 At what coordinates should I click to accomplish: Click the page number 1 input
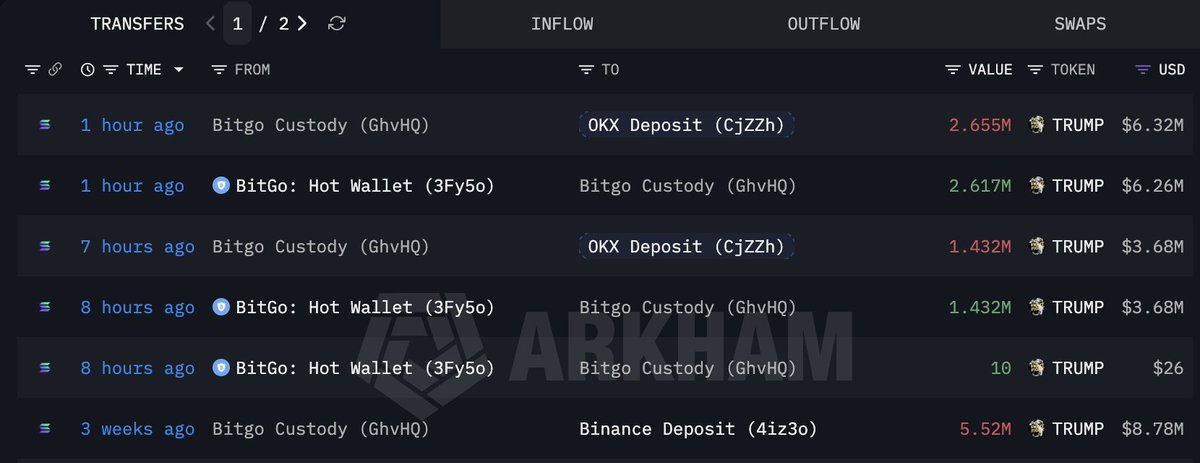tap(237, 23)
